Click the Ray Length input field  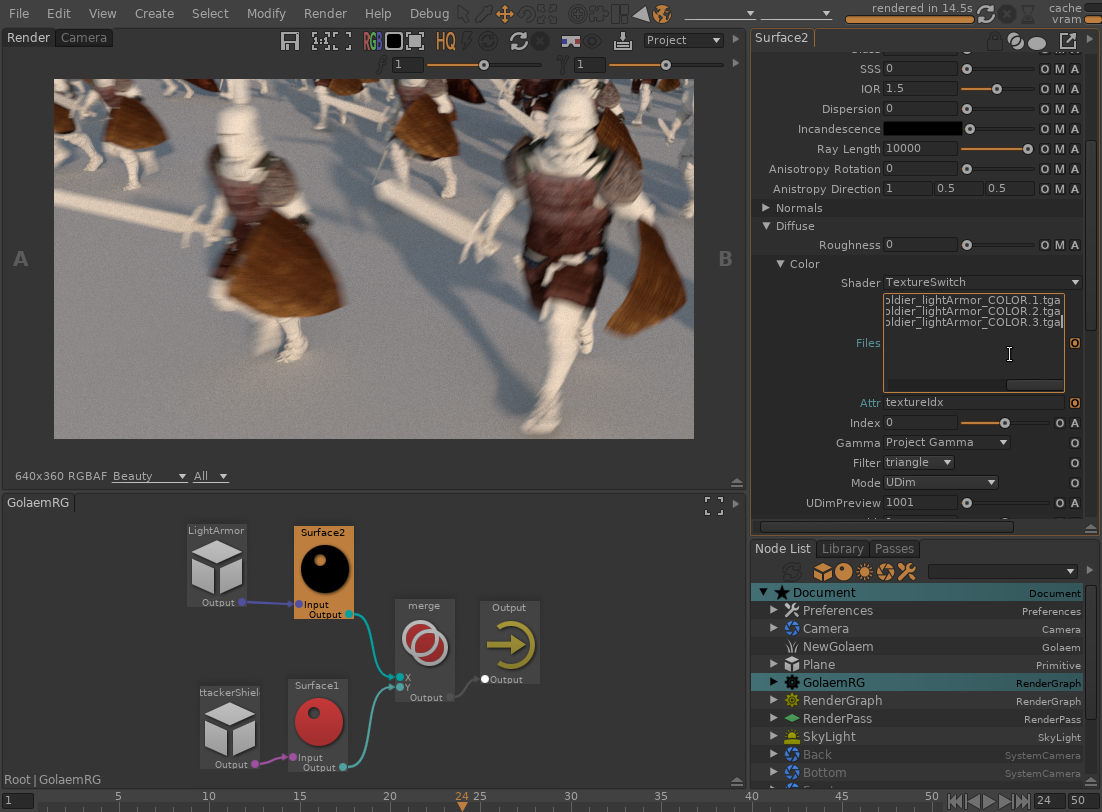[x=920, y=149]
